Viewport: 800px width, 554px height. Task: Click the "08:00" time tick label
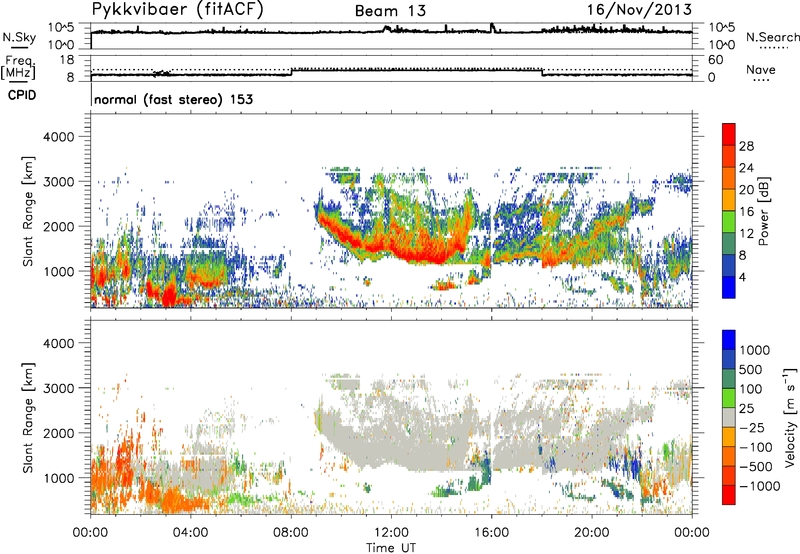[291, 533]
